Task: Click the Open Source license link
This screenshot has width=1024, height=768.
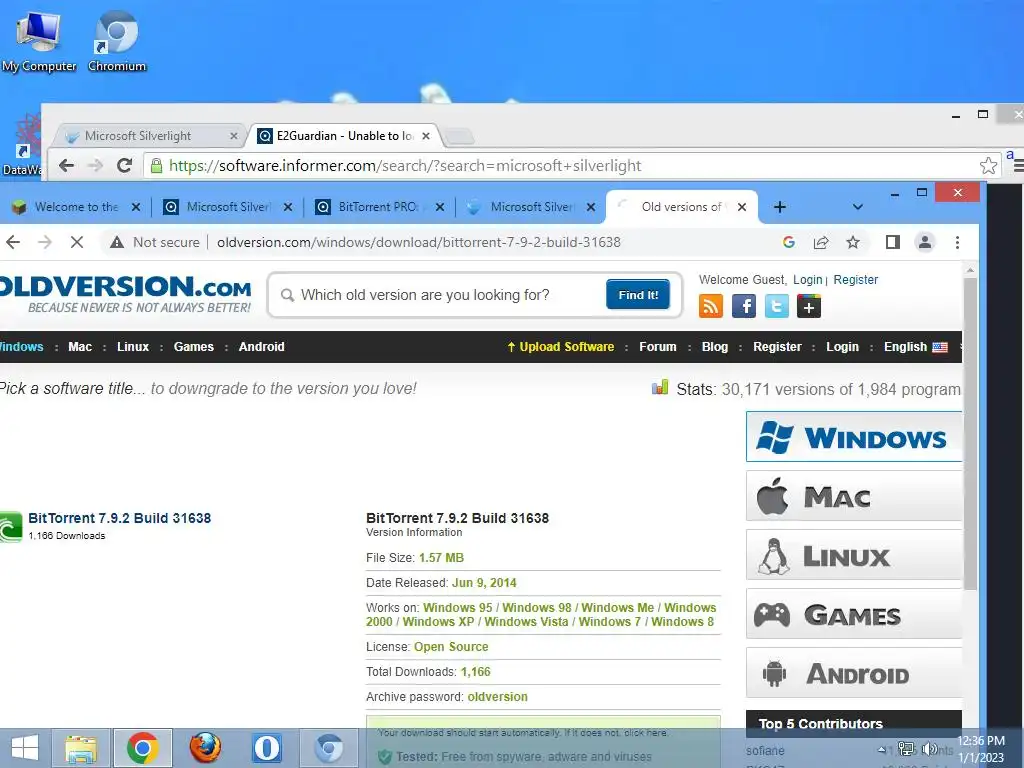Action: [451, 647]
